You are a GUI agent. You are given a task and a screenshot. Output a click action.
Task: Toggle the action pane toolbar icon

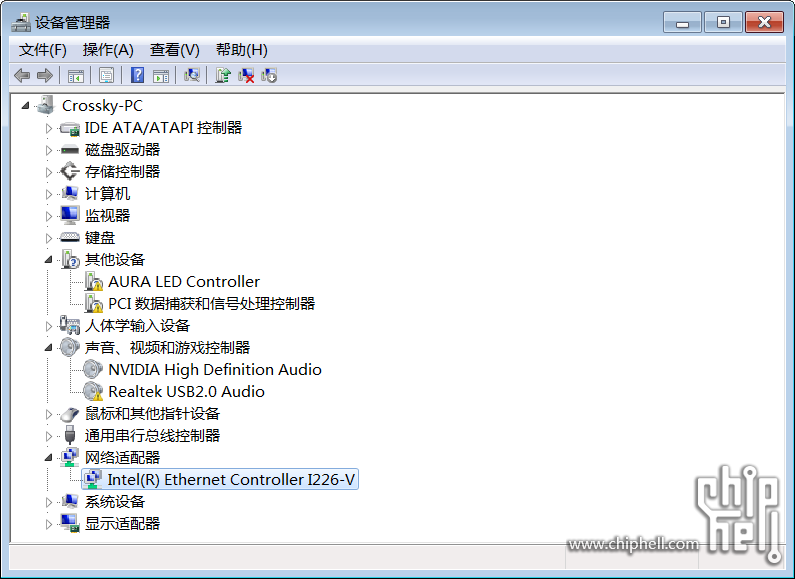(161, 76)
